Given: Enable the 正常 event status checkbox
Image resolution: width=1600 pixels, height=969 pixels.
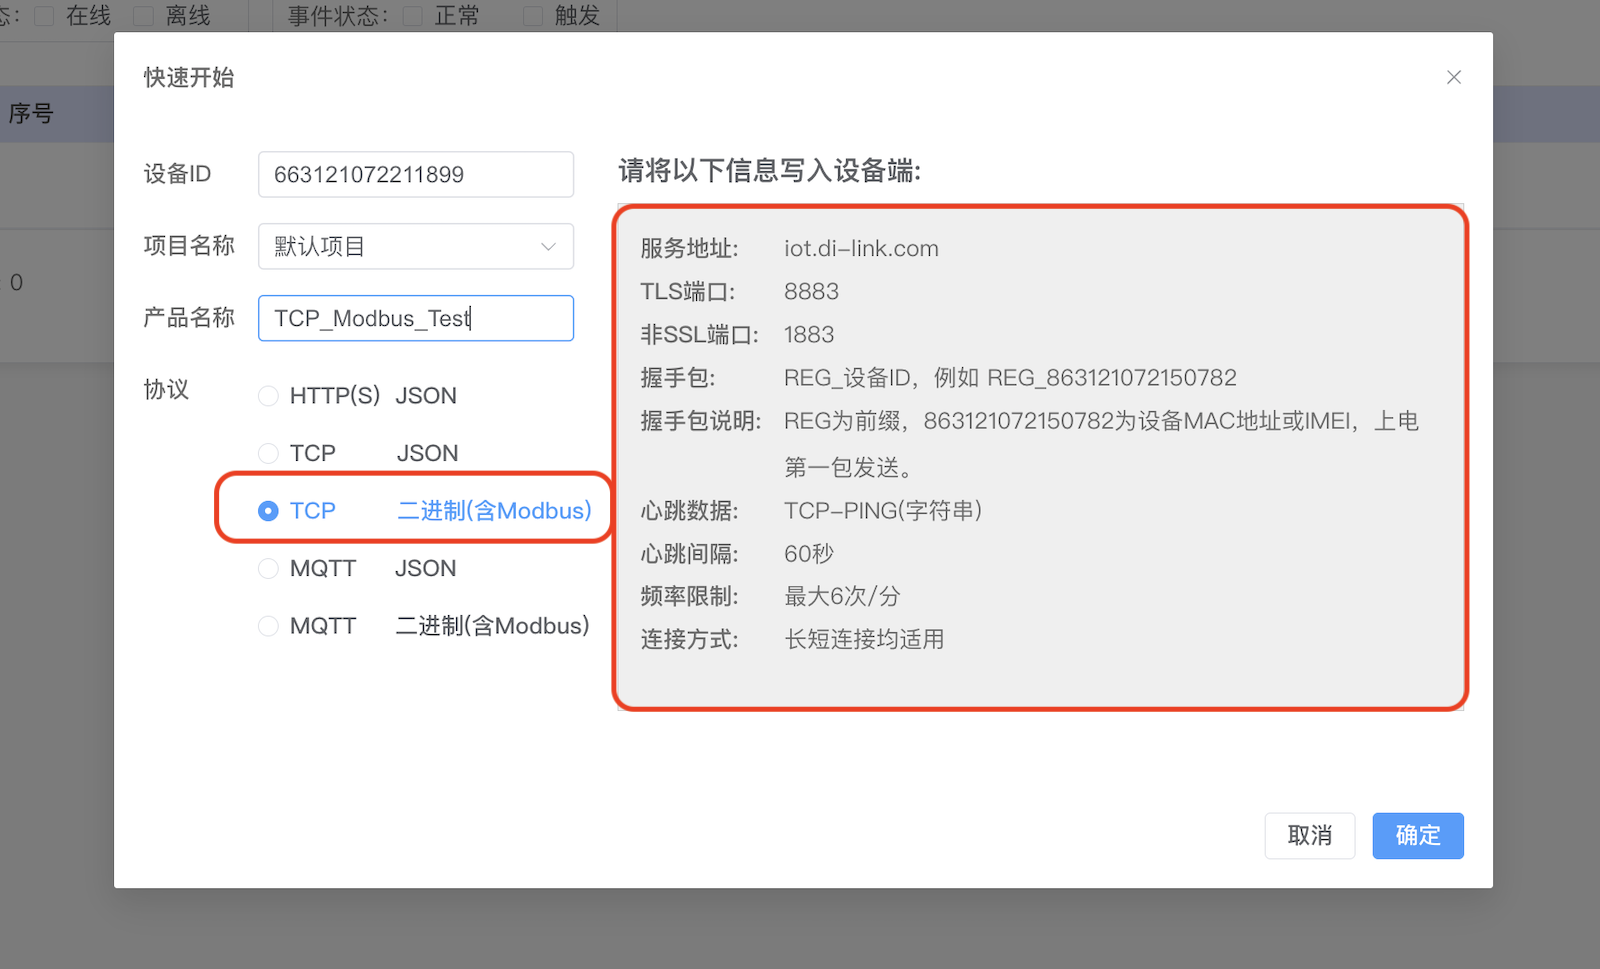Looking at the screenshot, I should click(411, 15).
